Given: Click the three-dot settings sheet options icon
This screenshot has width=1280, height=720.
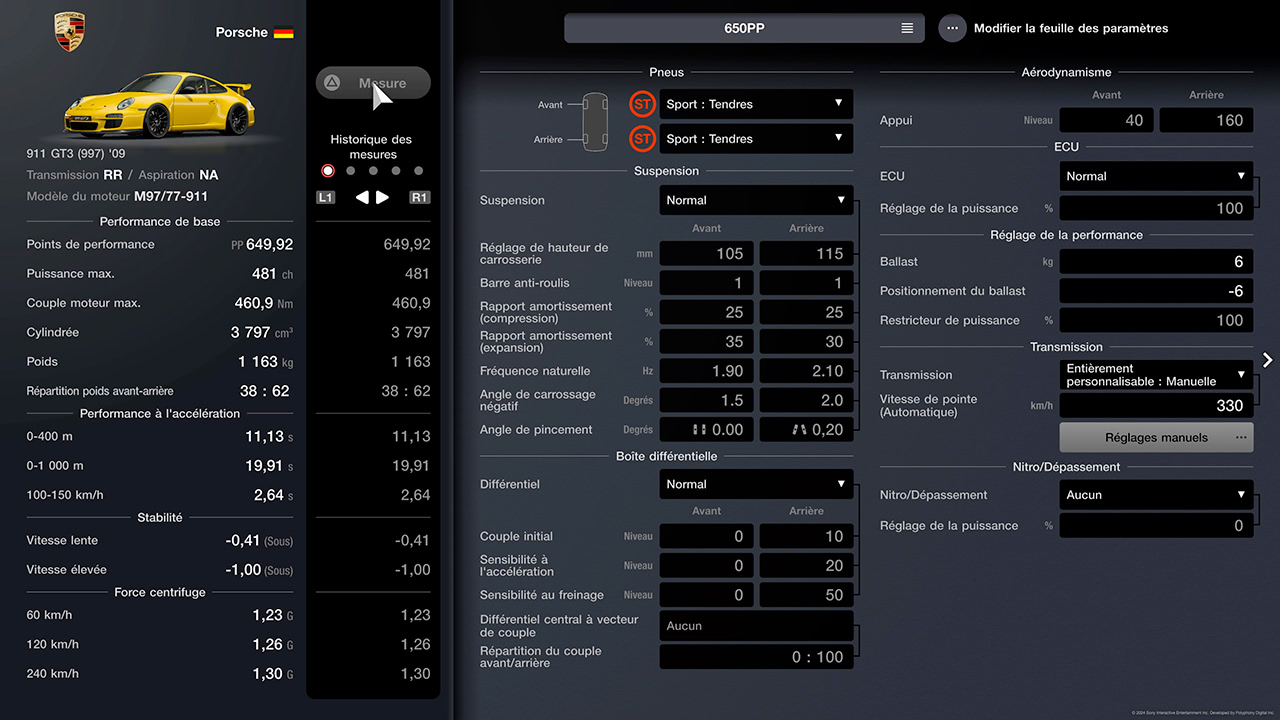Looking at the screenshot, I should [x=952, y=28].
